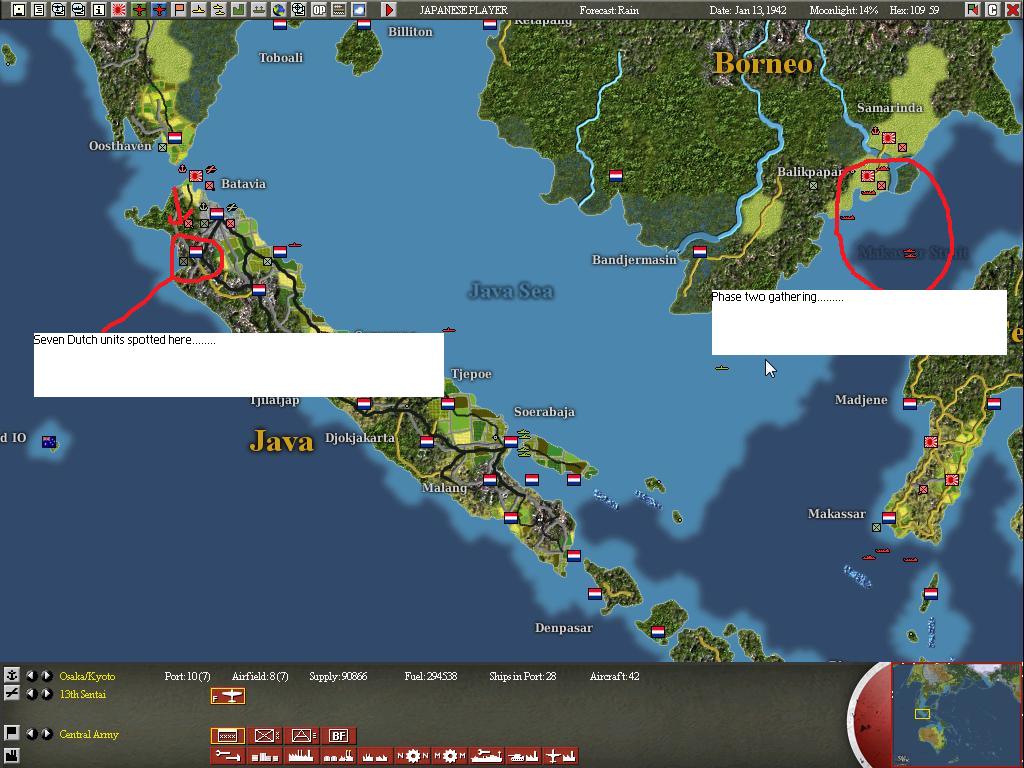
Task: Click the infantry unit symbol button
Action: pyautogui.click(x=264, y=736)
